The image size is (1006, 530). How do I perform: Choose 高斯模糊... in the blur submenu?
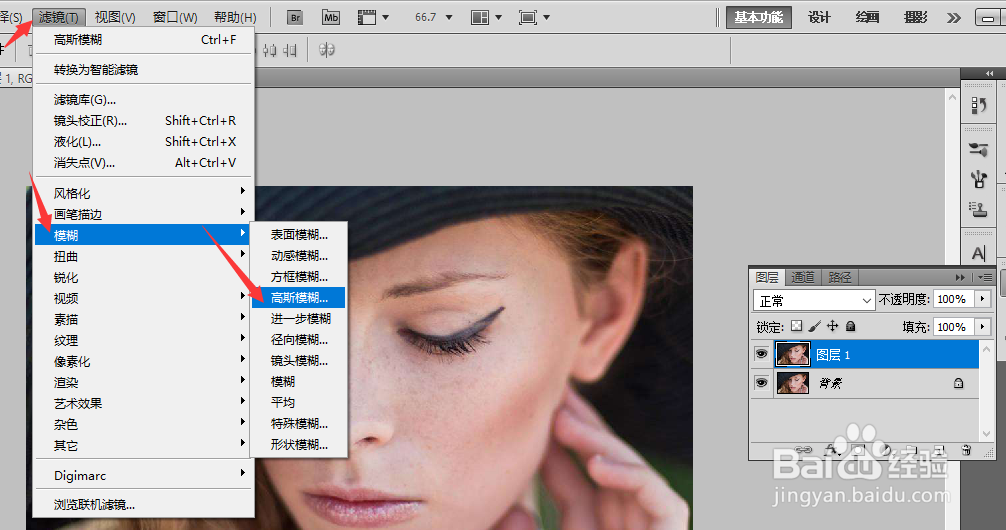298,297
